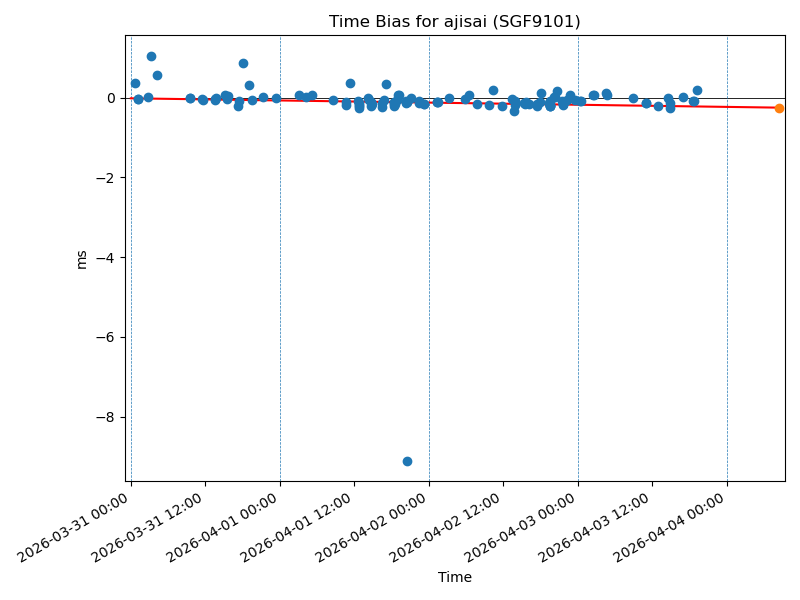Click the orange predicted point at right edge

(779, 108)
